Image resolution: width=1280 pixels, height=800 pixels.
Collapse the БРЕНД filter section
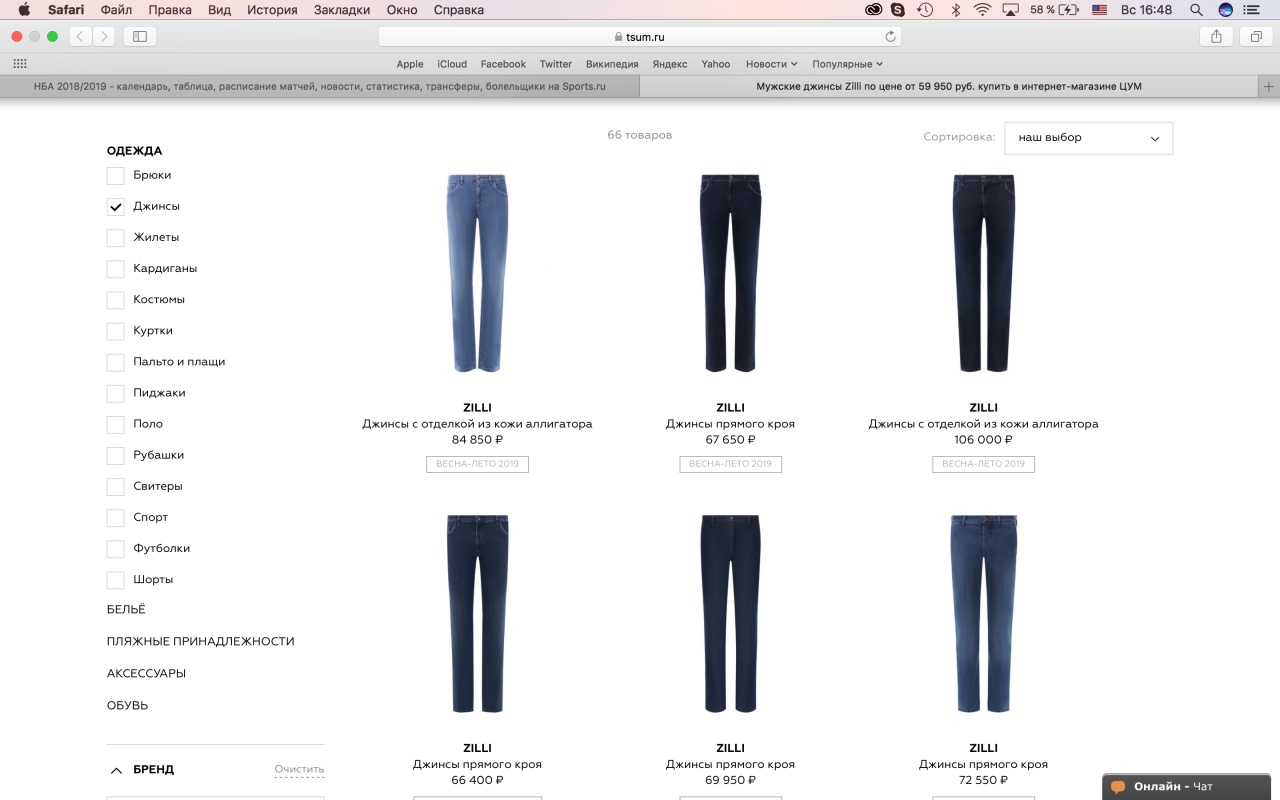pos(117,770)
